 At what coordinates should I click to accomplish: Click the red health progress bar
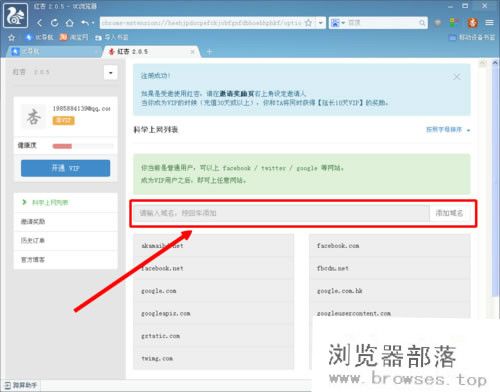(x=62, y=146)
